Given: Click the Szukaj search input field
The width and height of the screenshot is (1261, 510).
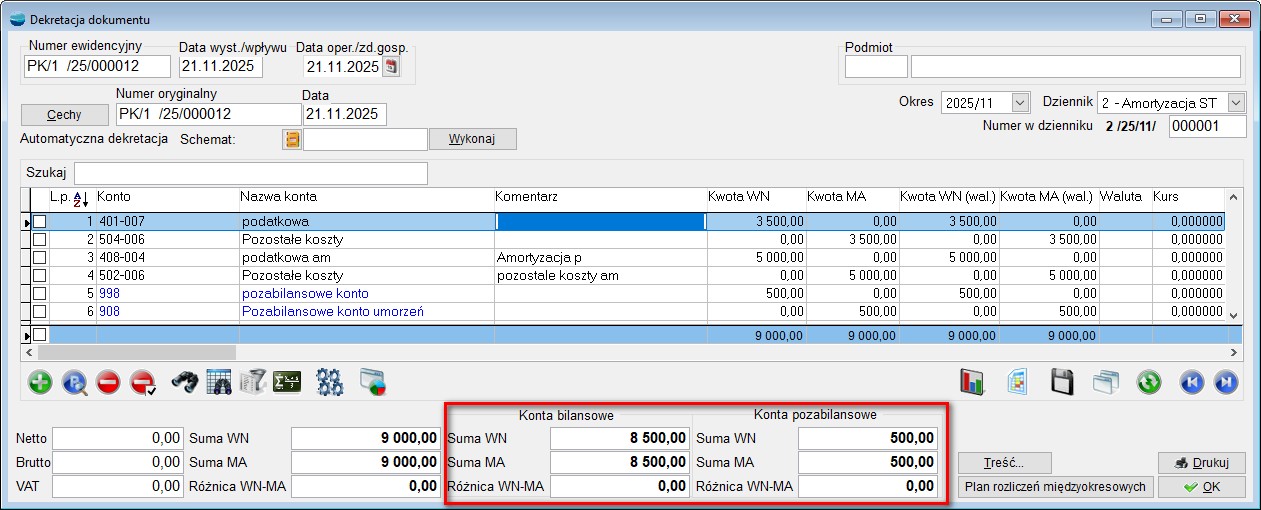Looking at the screenshot, I should click(250, 173).
